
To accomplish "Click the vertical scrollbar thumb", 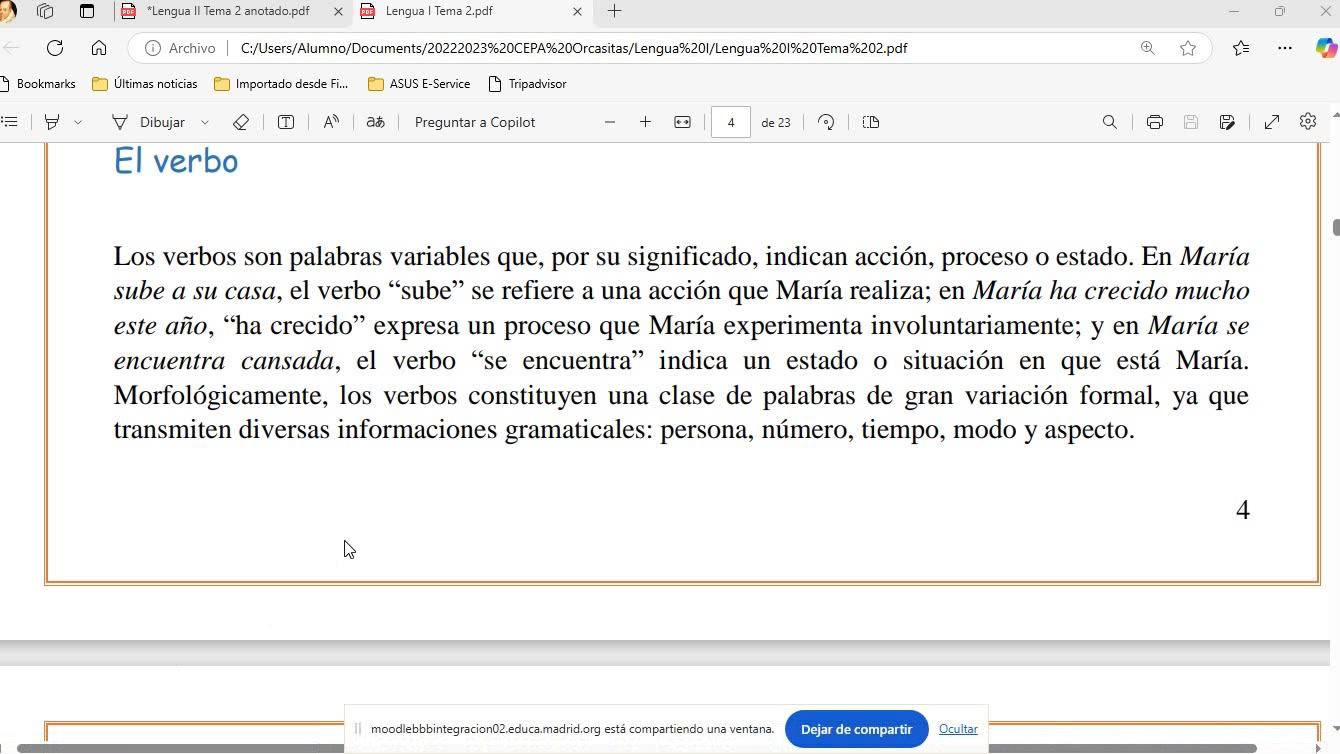I will [1335, 227].
